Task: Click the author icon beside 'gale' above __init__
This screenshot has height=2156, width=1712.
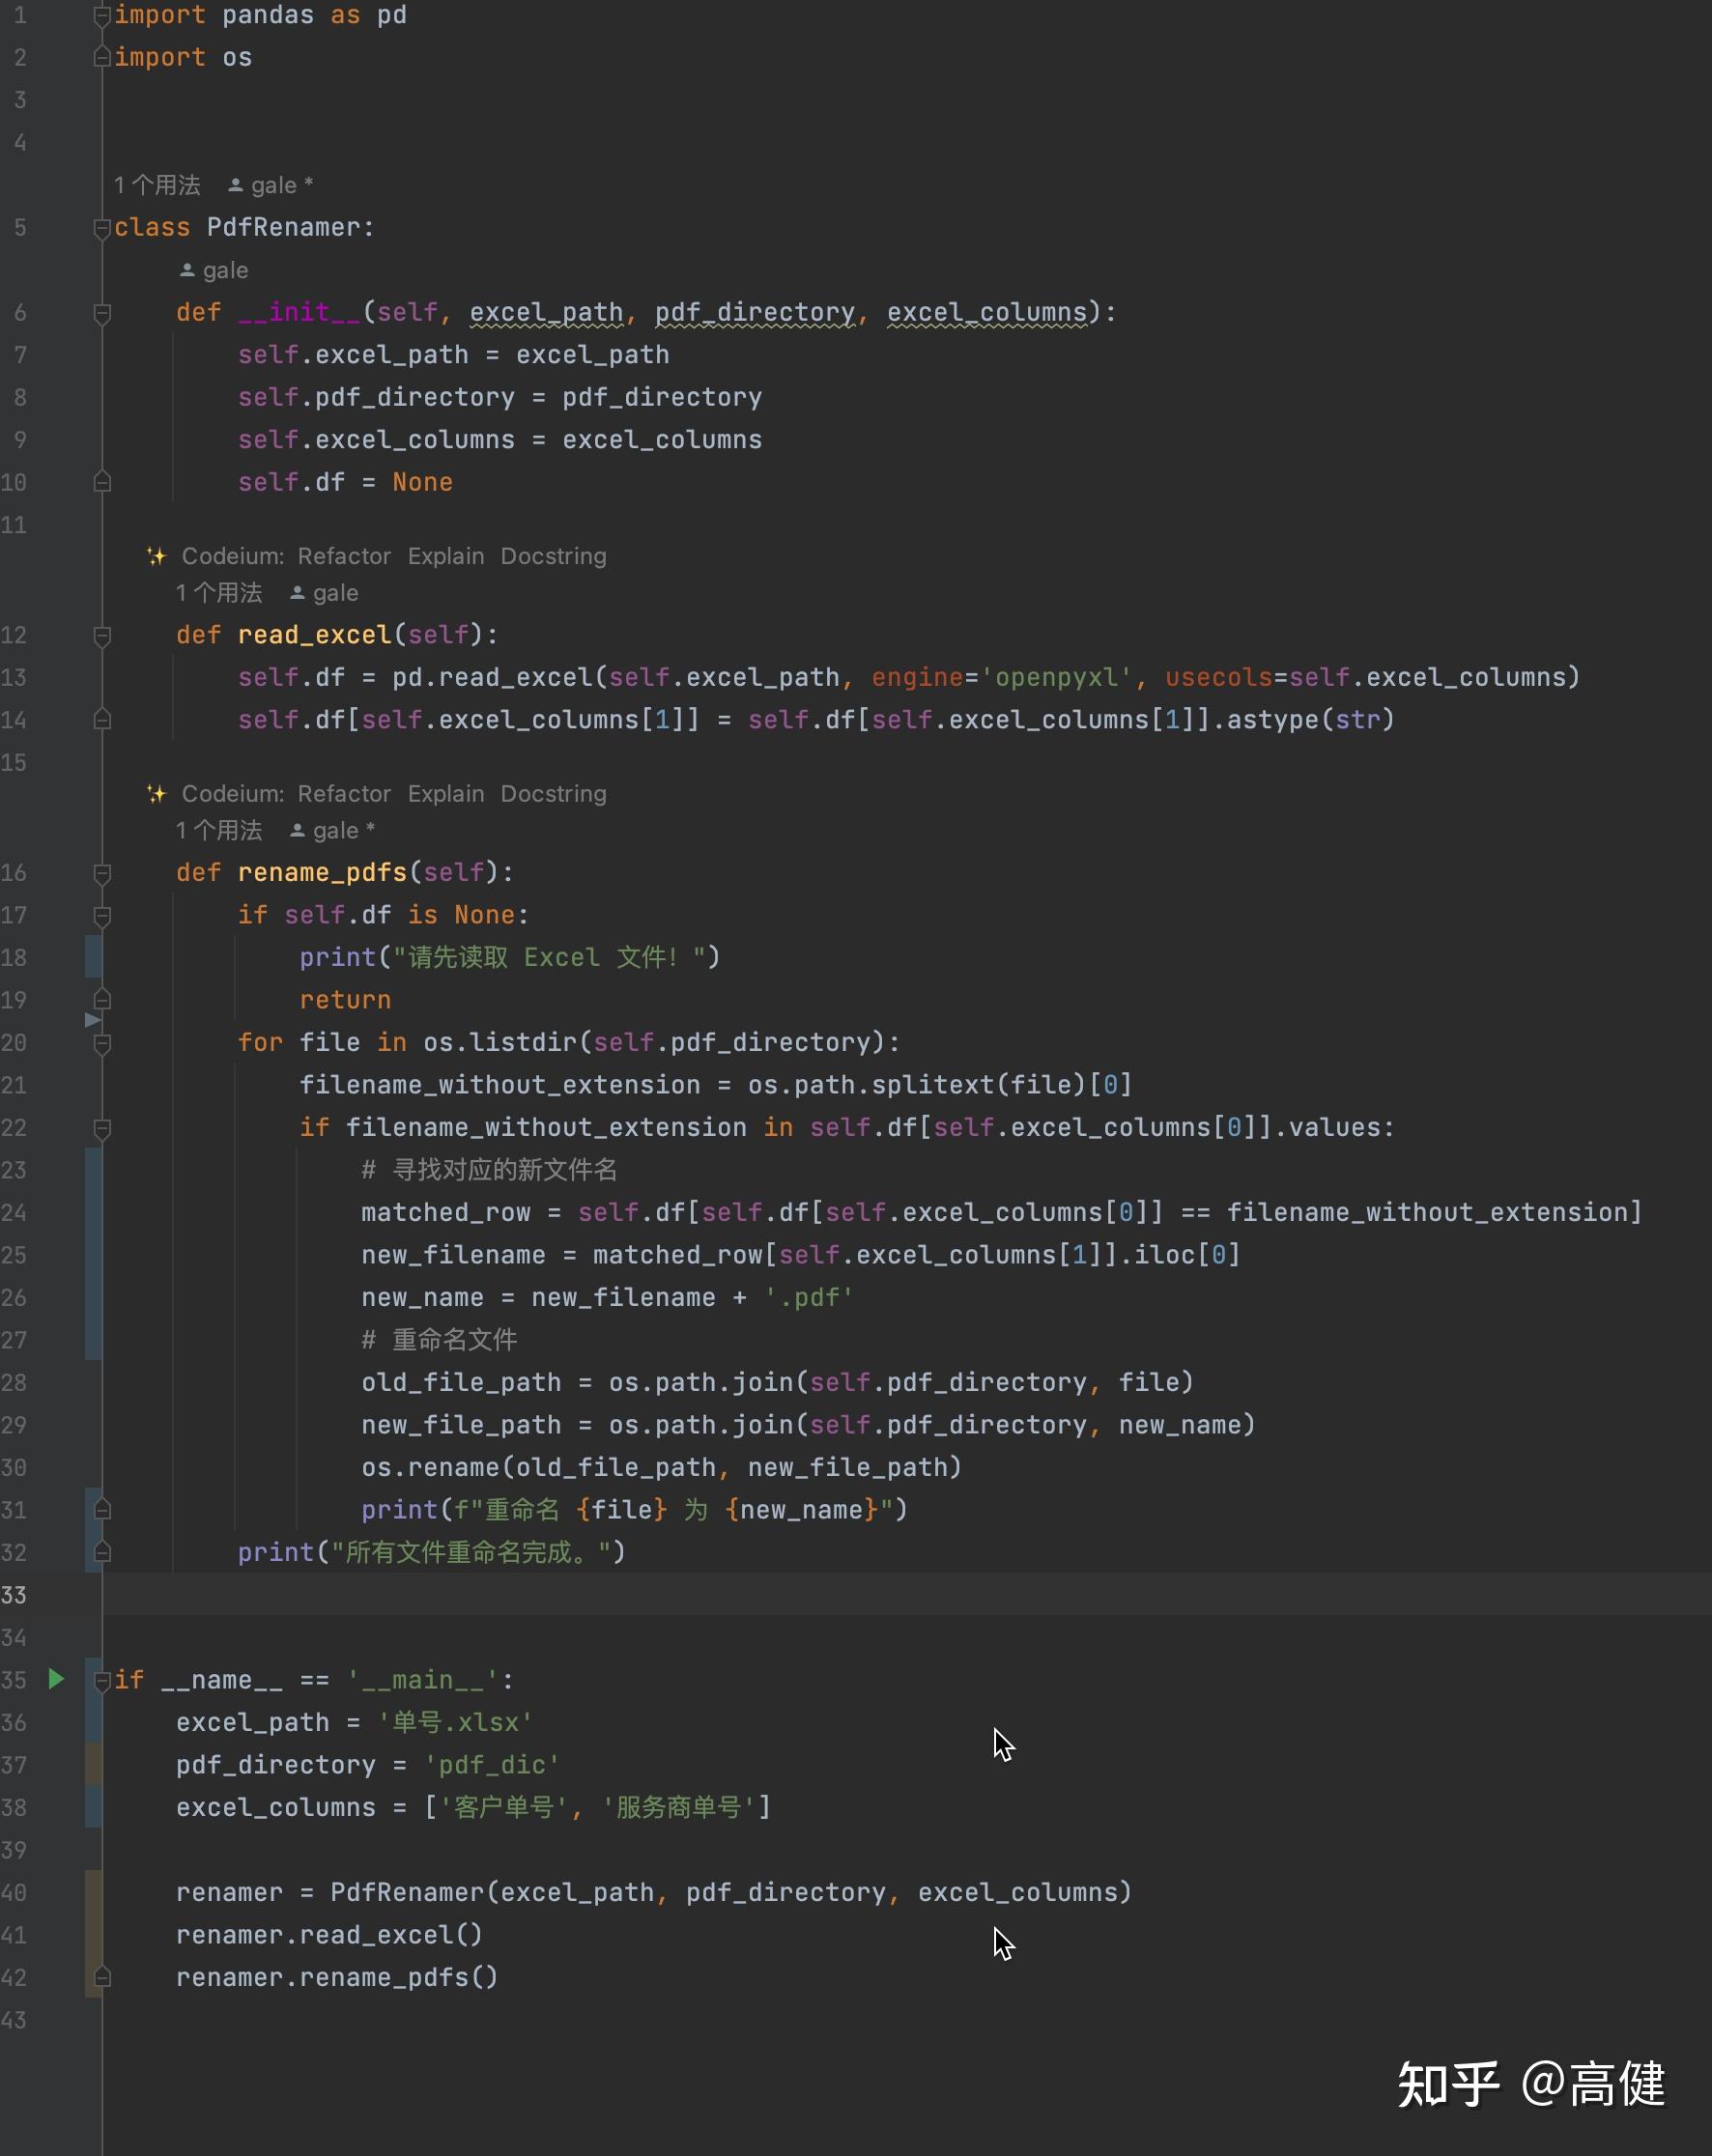Action: [x=187, y=270]
